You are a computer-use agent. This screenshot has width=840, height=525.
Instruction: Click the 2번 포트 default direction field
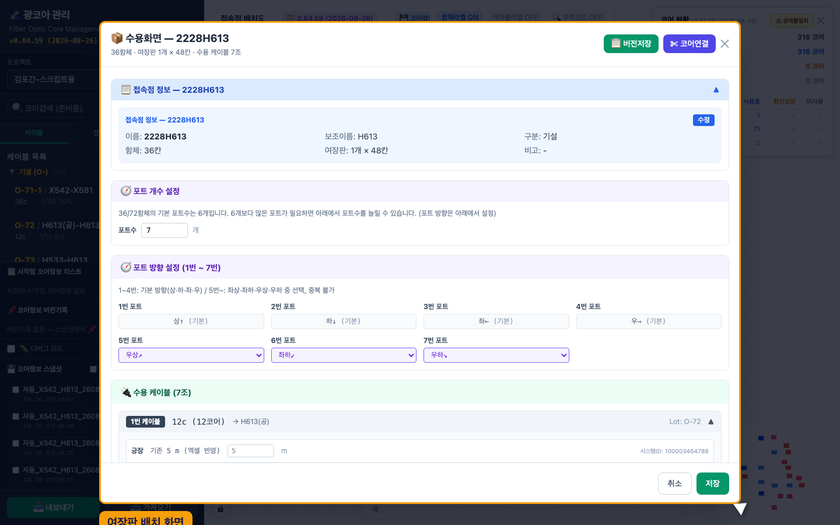click(x=343, y=321)
